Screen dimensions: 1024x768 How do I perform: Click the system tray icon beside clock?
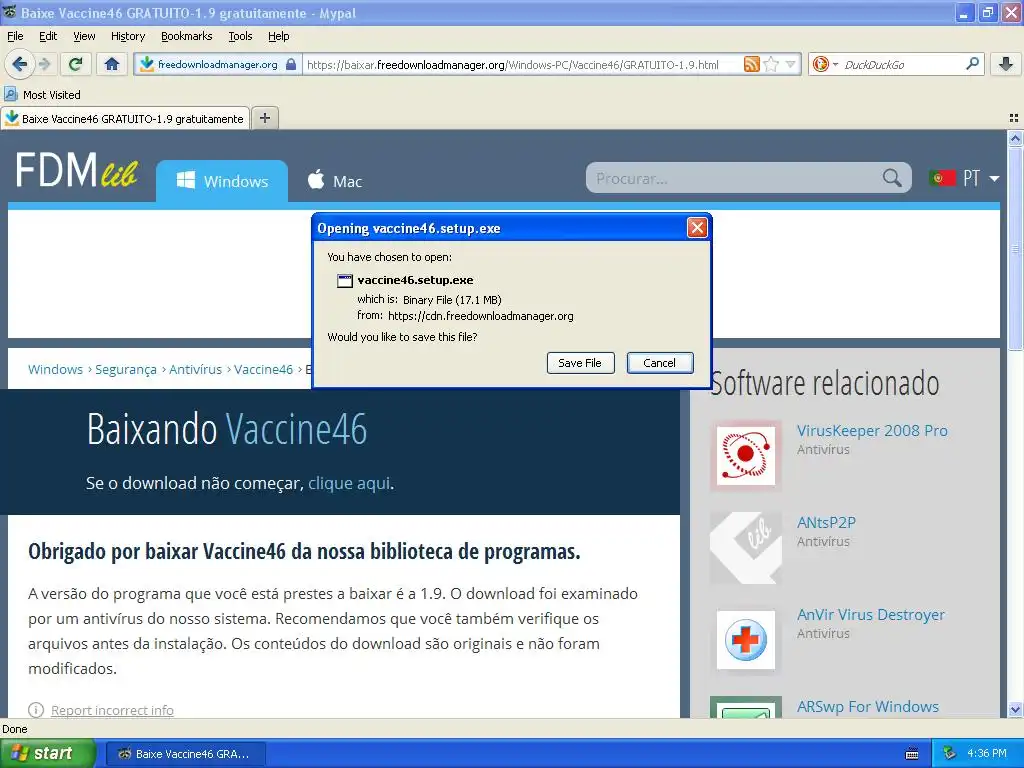click(950, 754)
